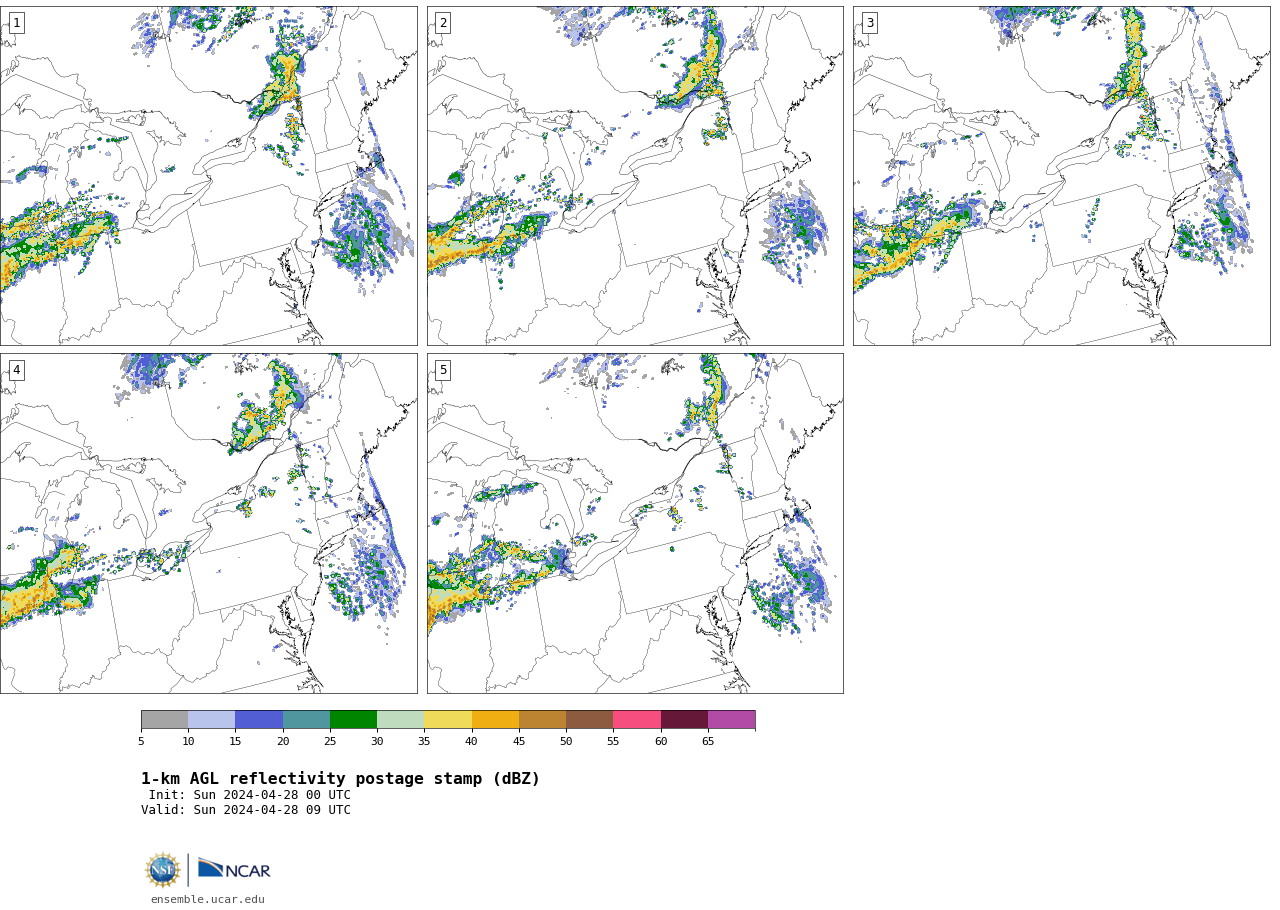The height and width of the screenshot is (910, 1280).
Task: Click the purple 65+ dBZ swatch
Action: (x=731, y=720)
